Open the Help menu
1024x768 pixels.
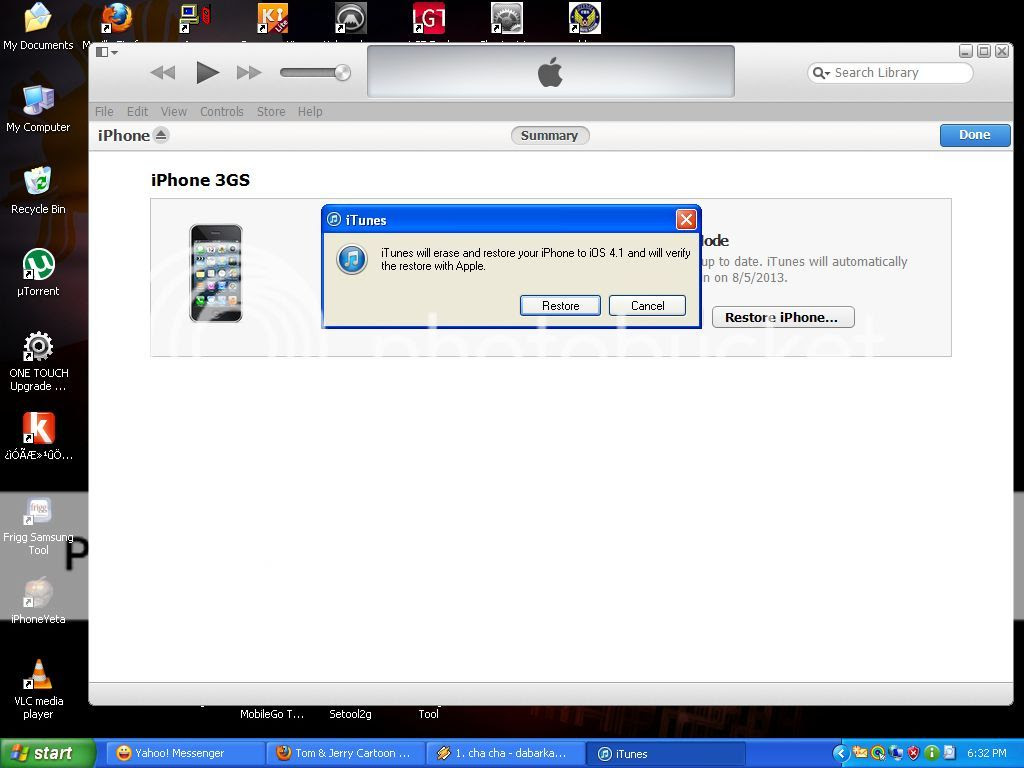coord(310,112)
